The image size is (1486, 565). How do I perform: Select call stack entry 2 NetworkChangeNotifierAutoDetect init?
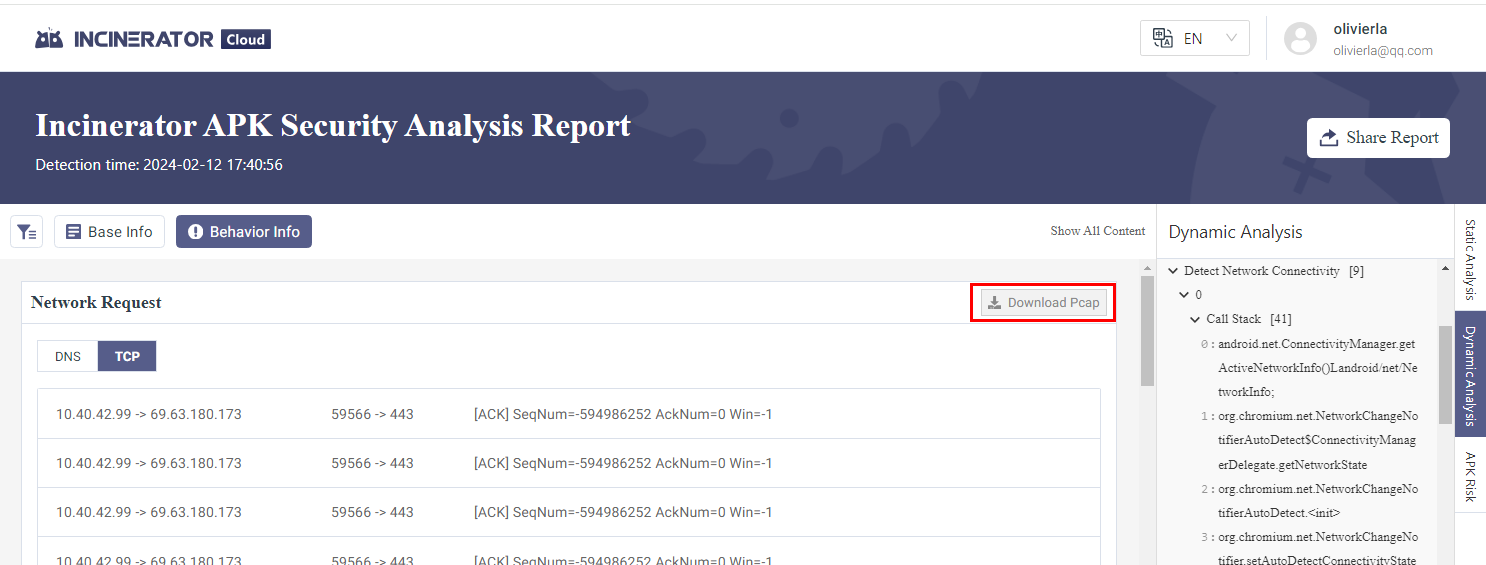click(x=1317, y=501)
